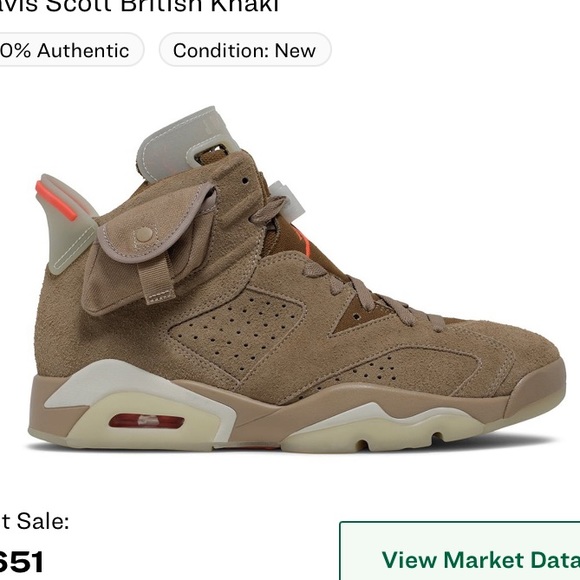The height and width of the screenshot is (580, 580).
Task: Click the translucent lace lock on the shoe
Action: coord(287,201)
